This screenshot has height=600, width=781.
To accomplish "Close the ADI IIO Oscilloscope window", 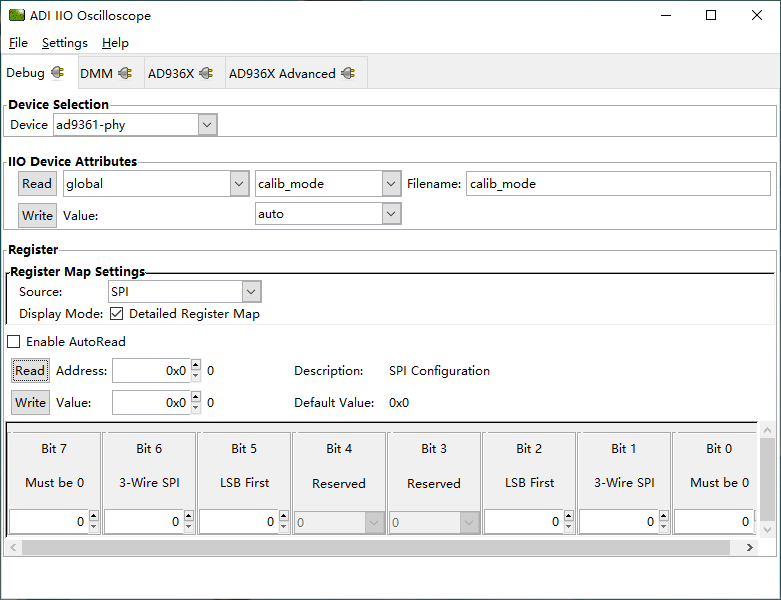I will [x=757, y=15].
